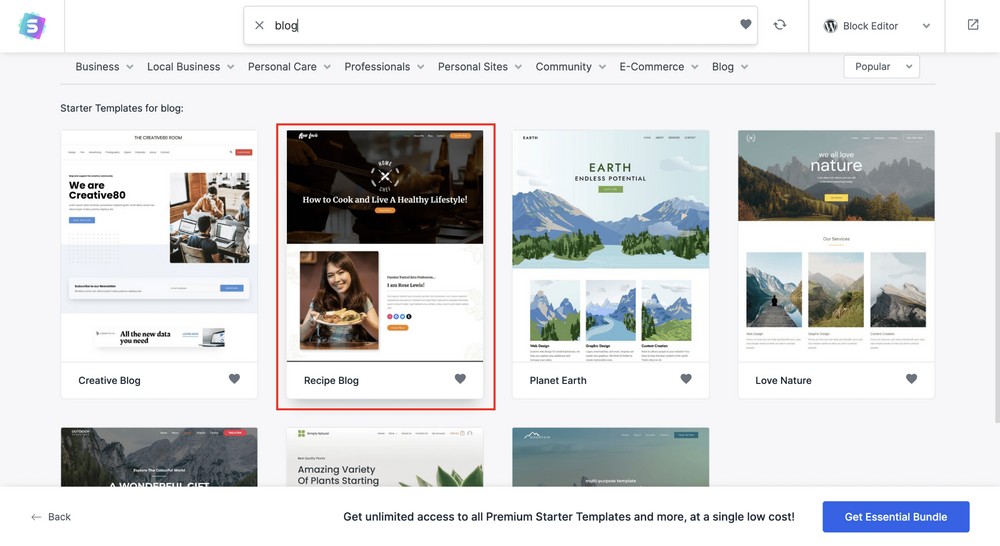The width and height of the screenshot is (1000, 546).
Task: Click the Love Nature title text
Action: [783, 380]
